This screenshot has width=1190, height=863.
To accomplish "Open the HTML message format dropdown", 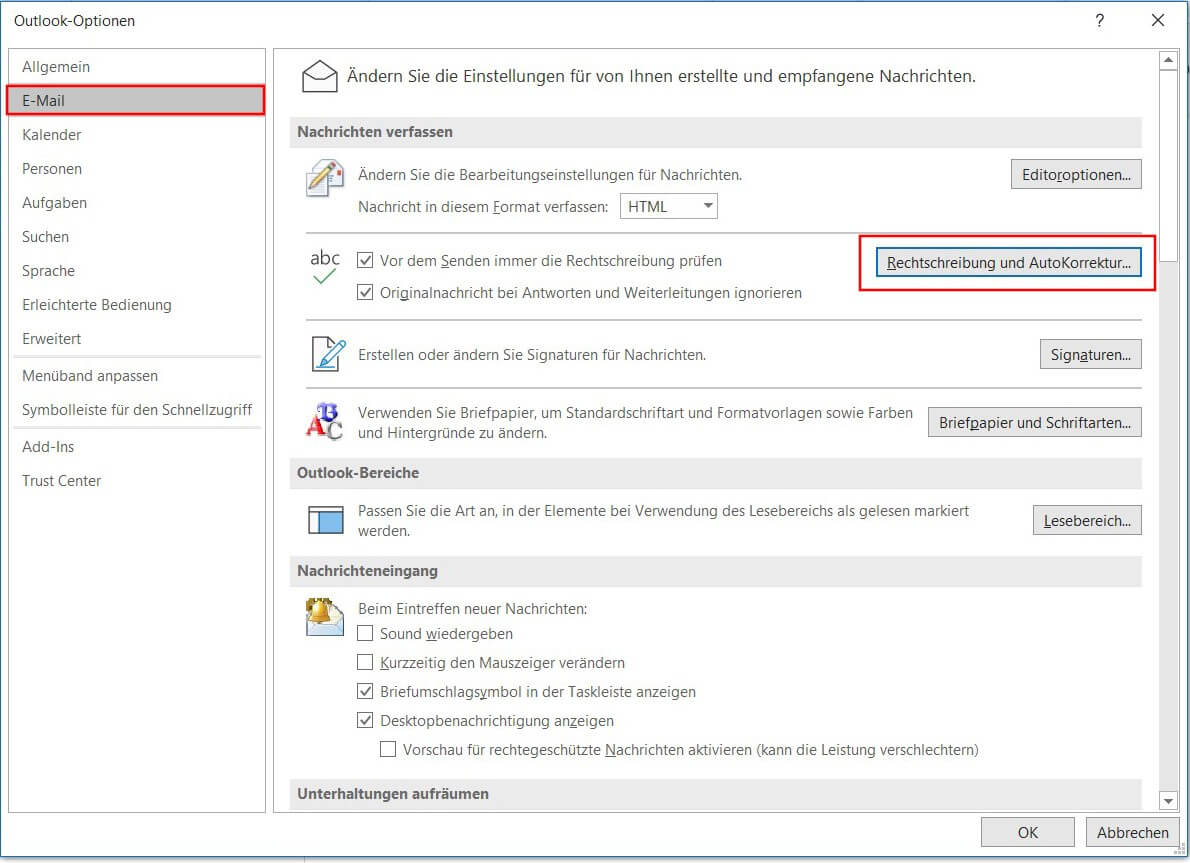I will point(669,206).
